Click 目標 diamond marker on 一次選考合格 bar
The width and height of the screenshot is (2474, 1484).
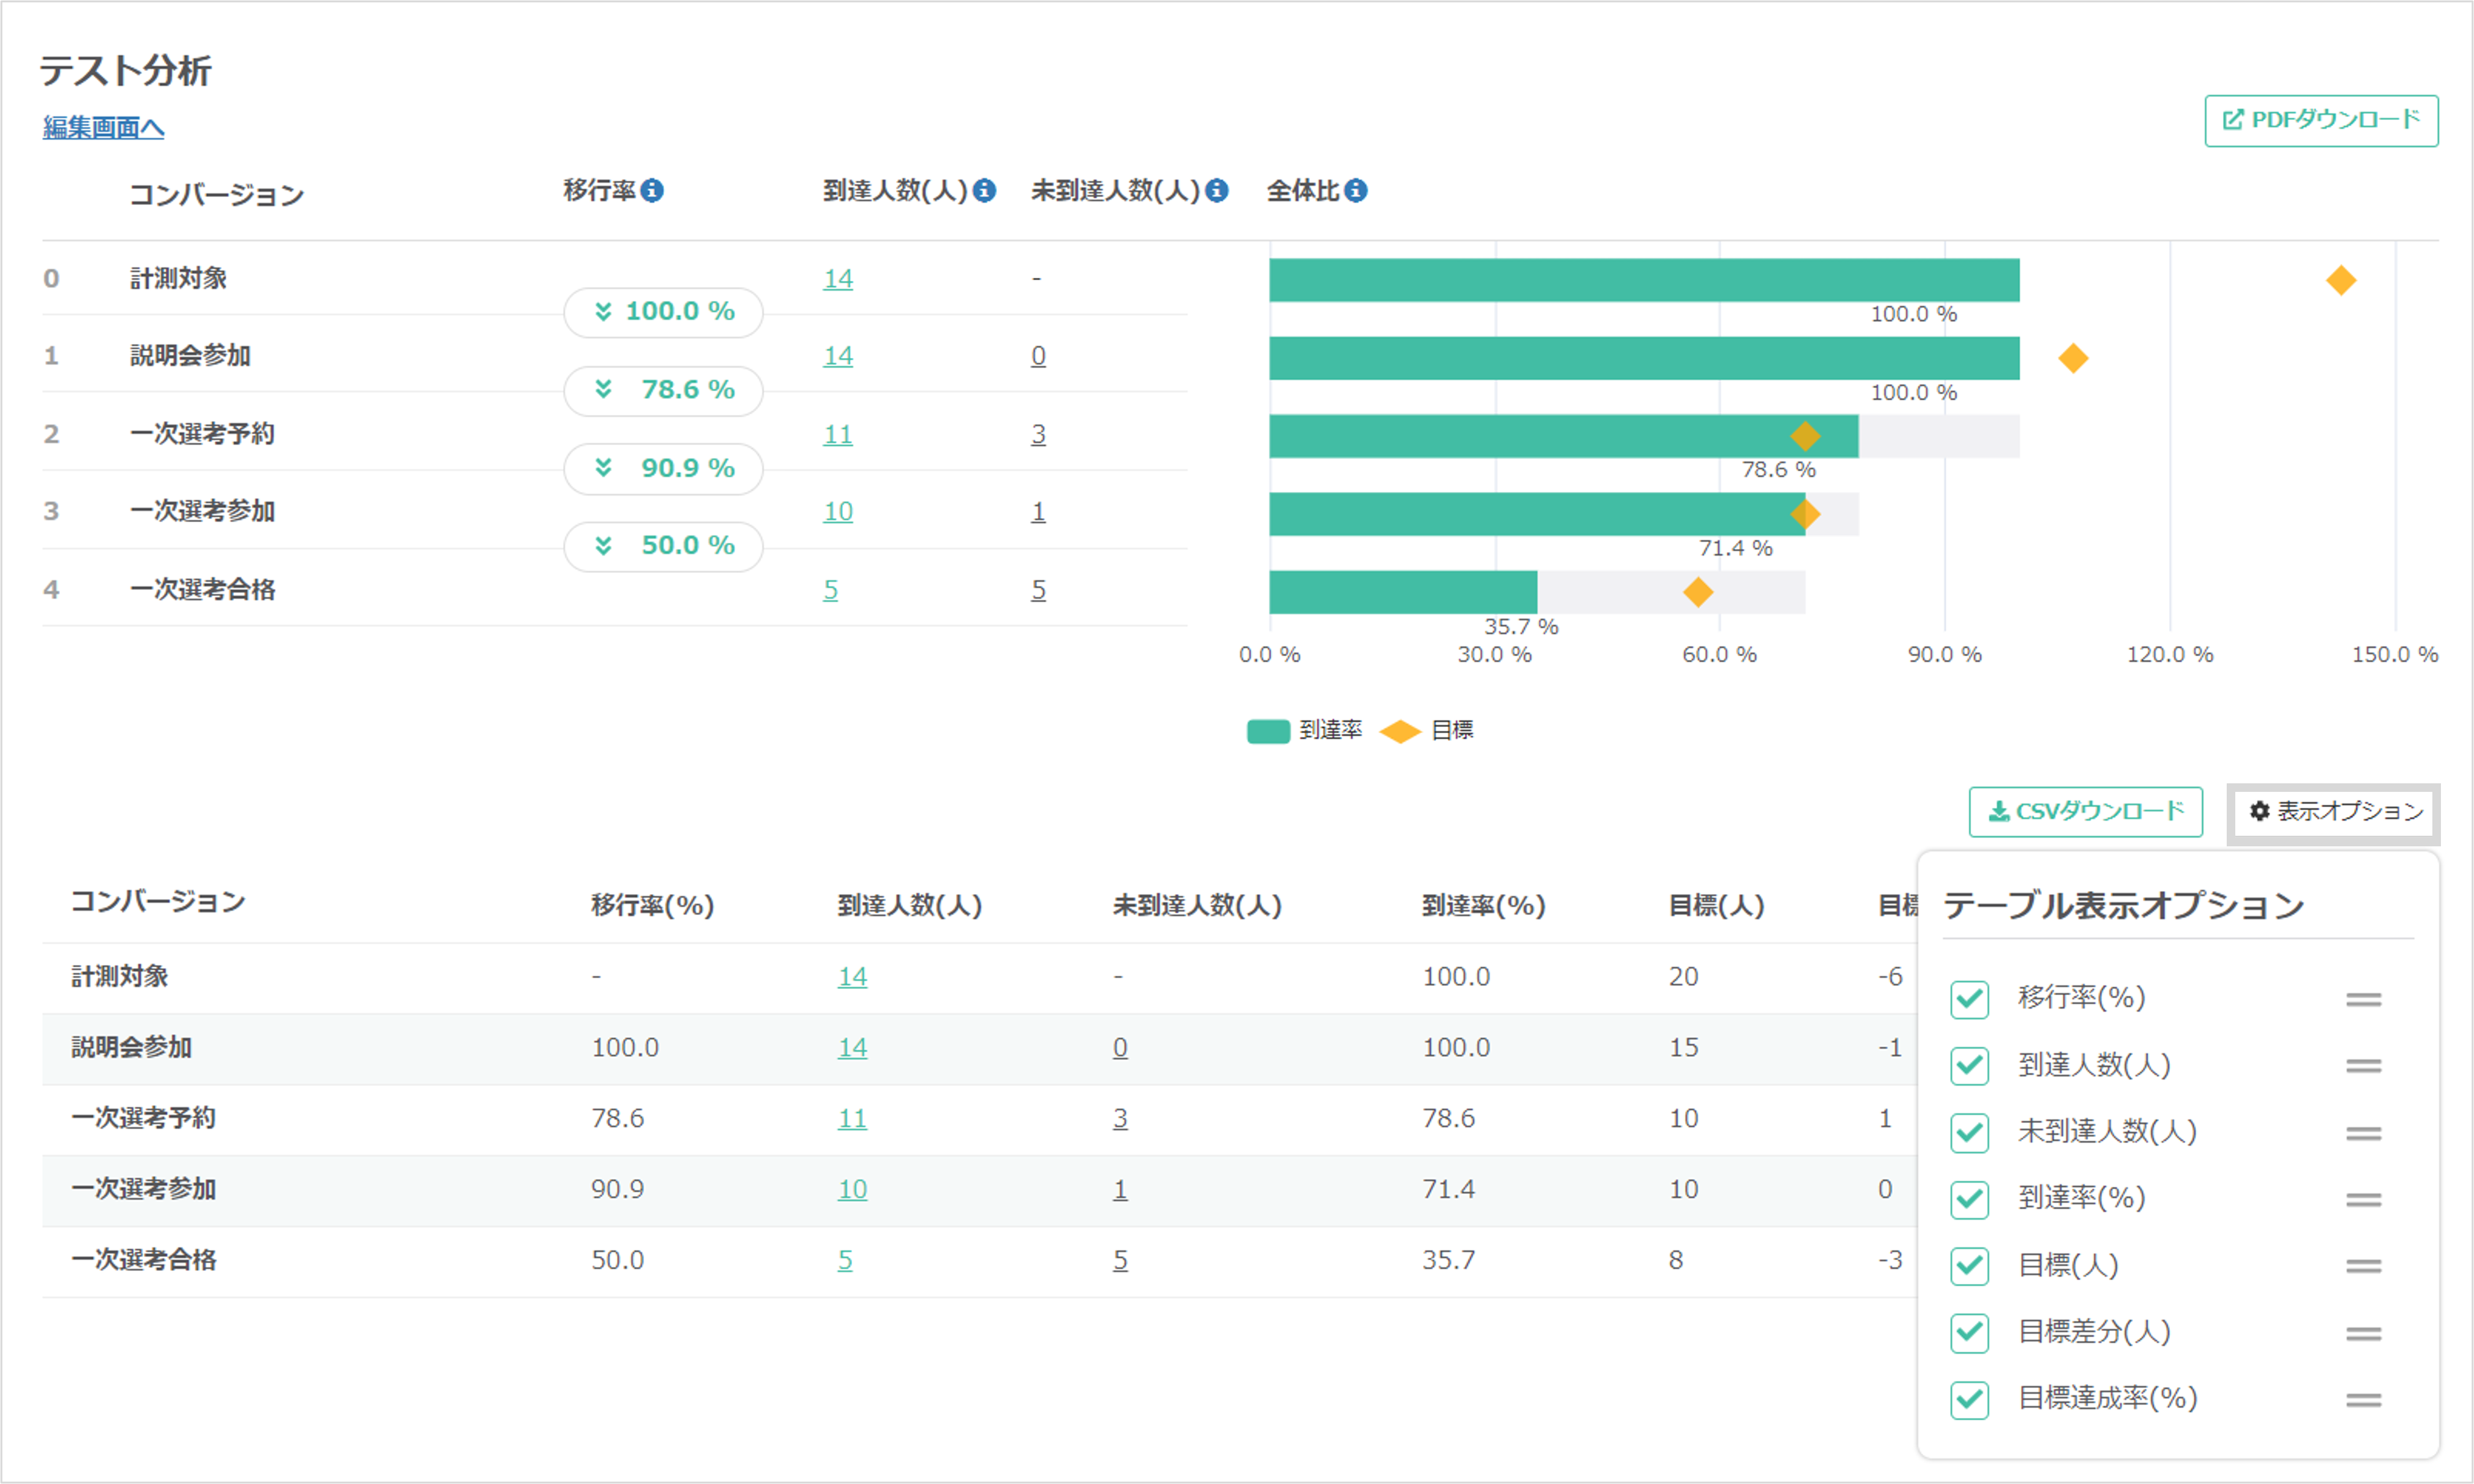(x=1698, y=592)
